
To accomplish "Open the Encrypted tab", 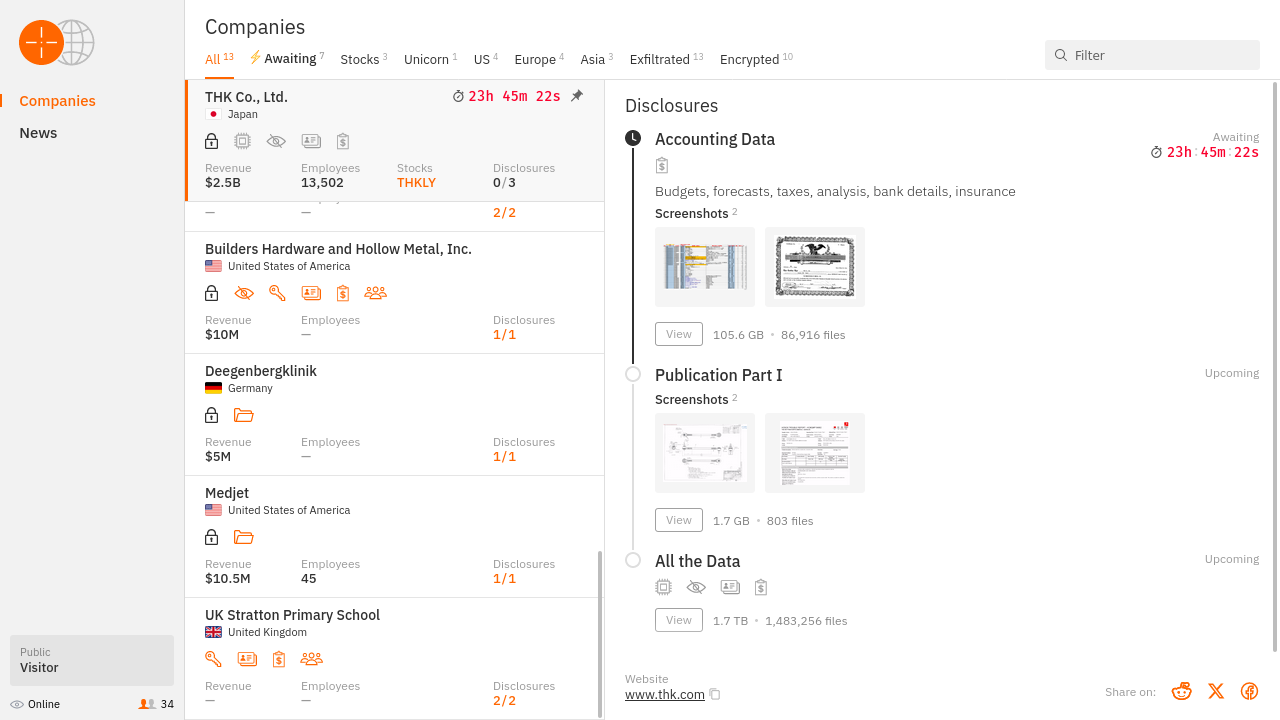I will [x=756, y=59].
